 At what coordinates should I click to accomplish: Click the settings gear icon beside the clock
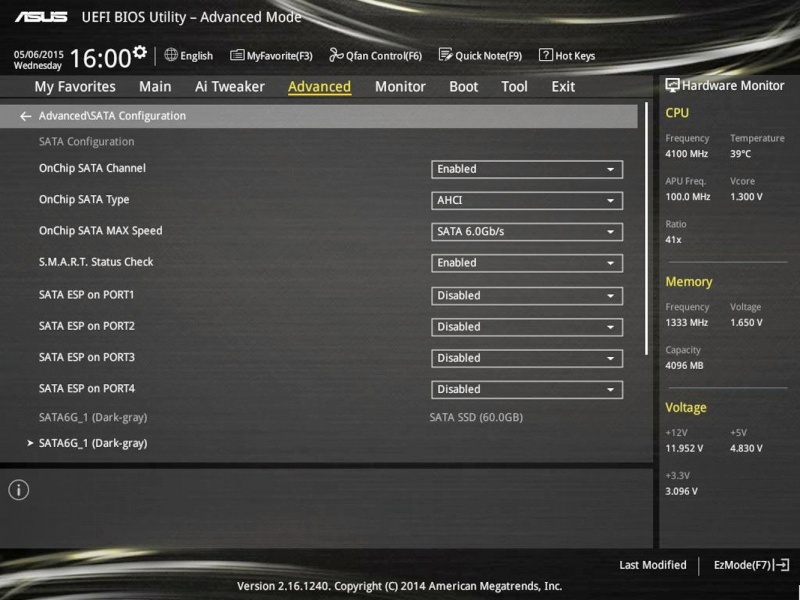139,52
